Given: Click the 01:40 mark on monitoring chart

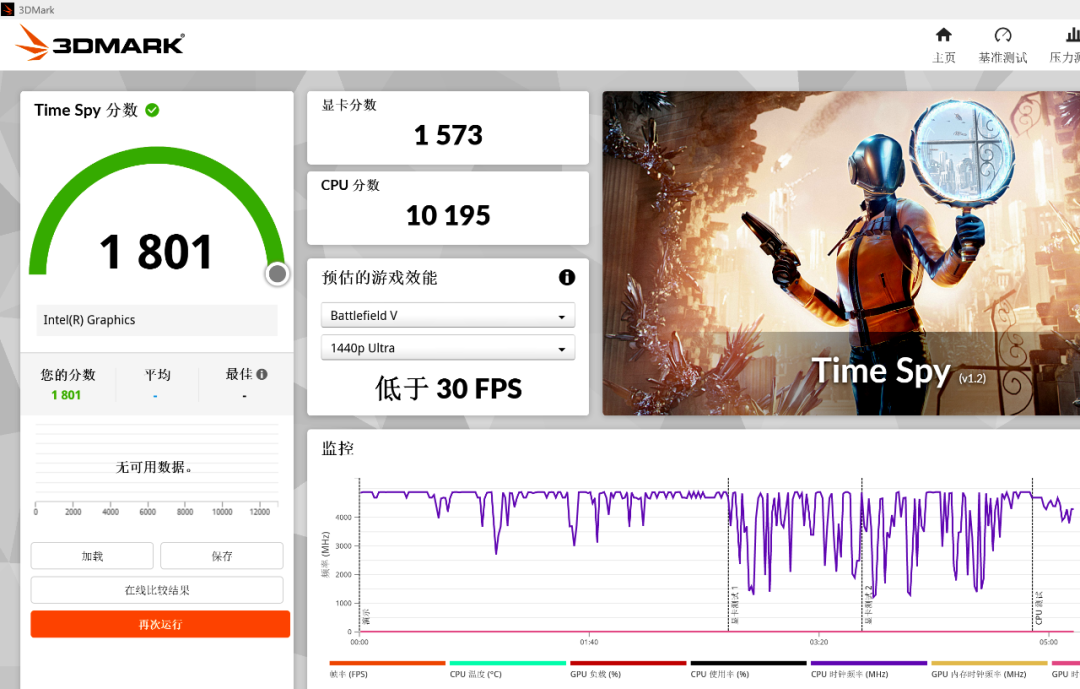Looking at the screenshot, I should click(589, 641).
